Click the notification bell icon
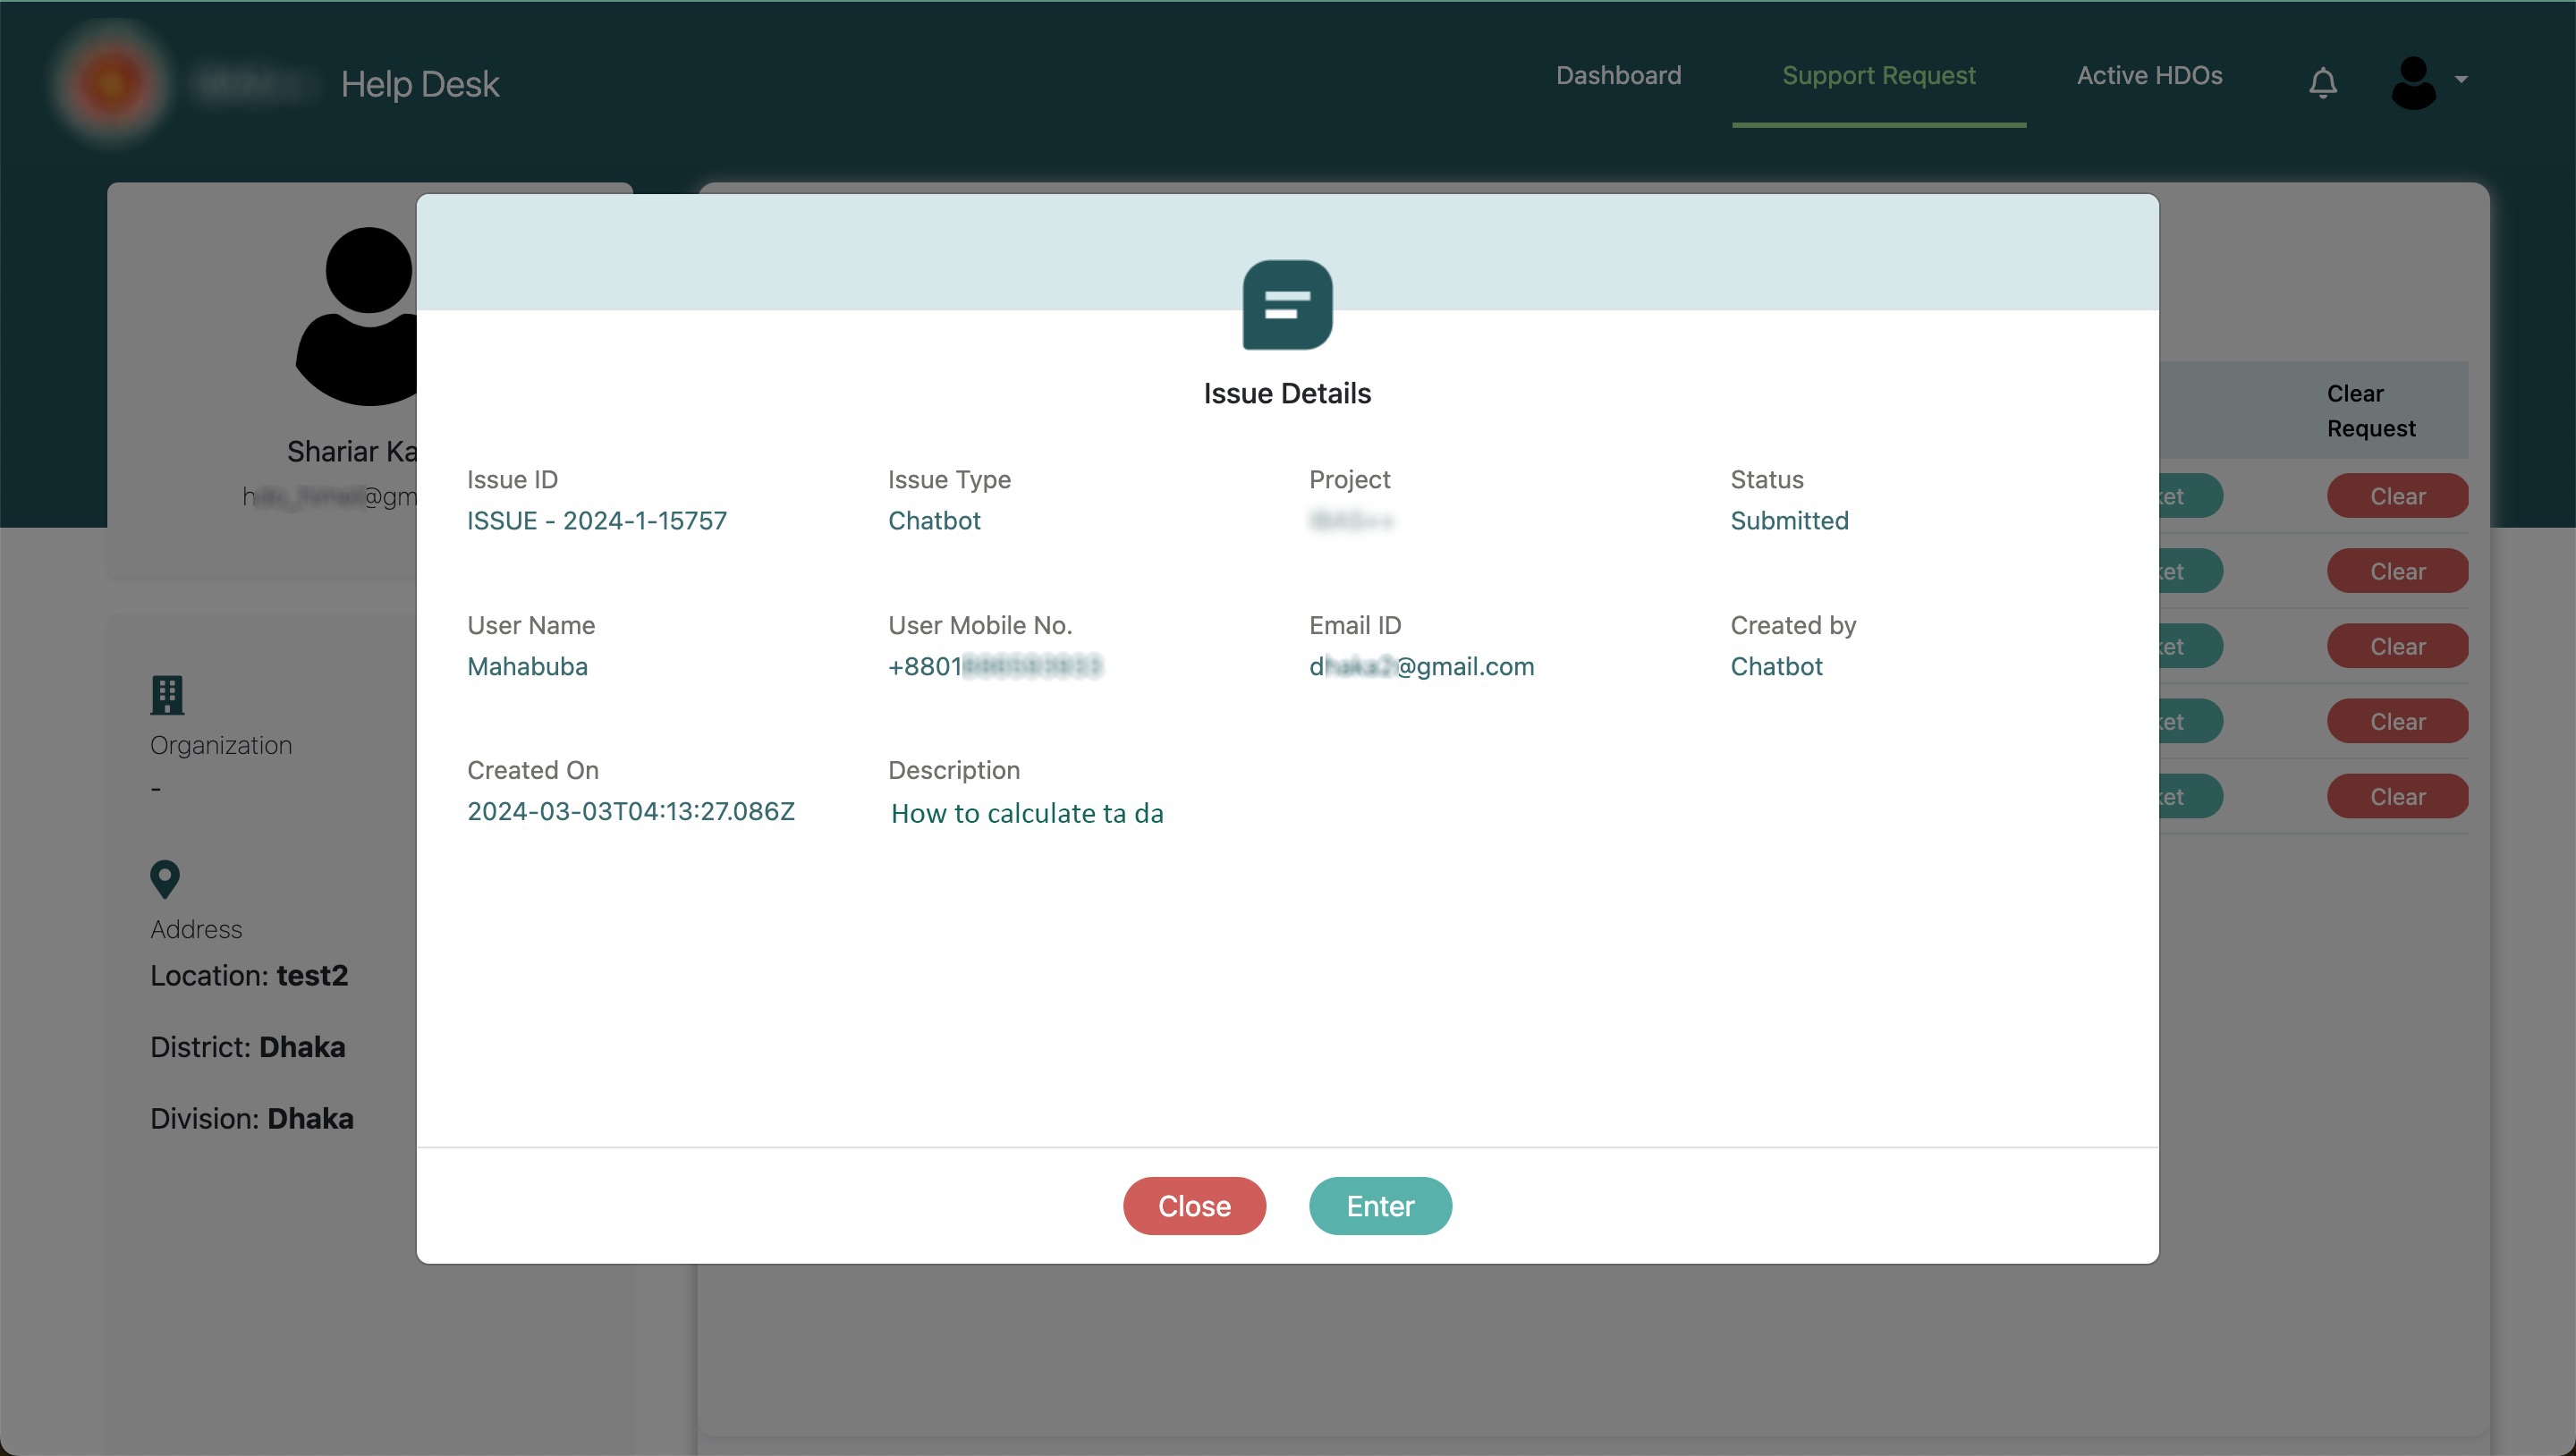2576x1456 pixels. (x=2323, y=82)
